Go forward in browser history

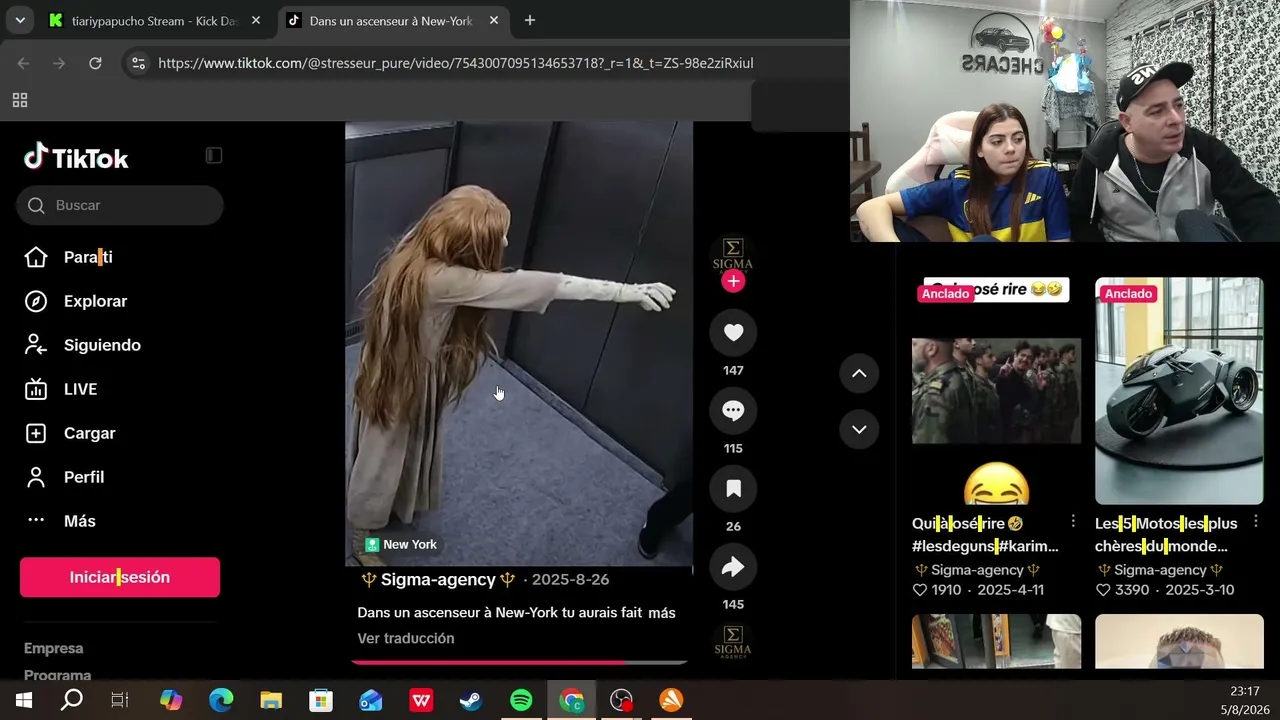[59, 63]
